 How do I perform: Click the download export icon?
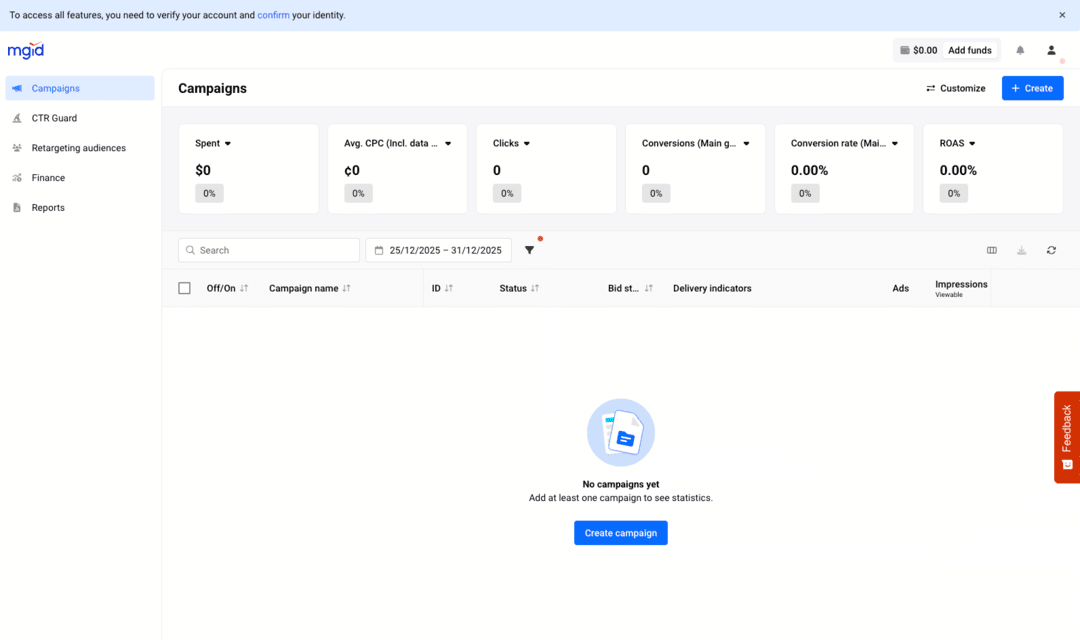point(1021,250)
